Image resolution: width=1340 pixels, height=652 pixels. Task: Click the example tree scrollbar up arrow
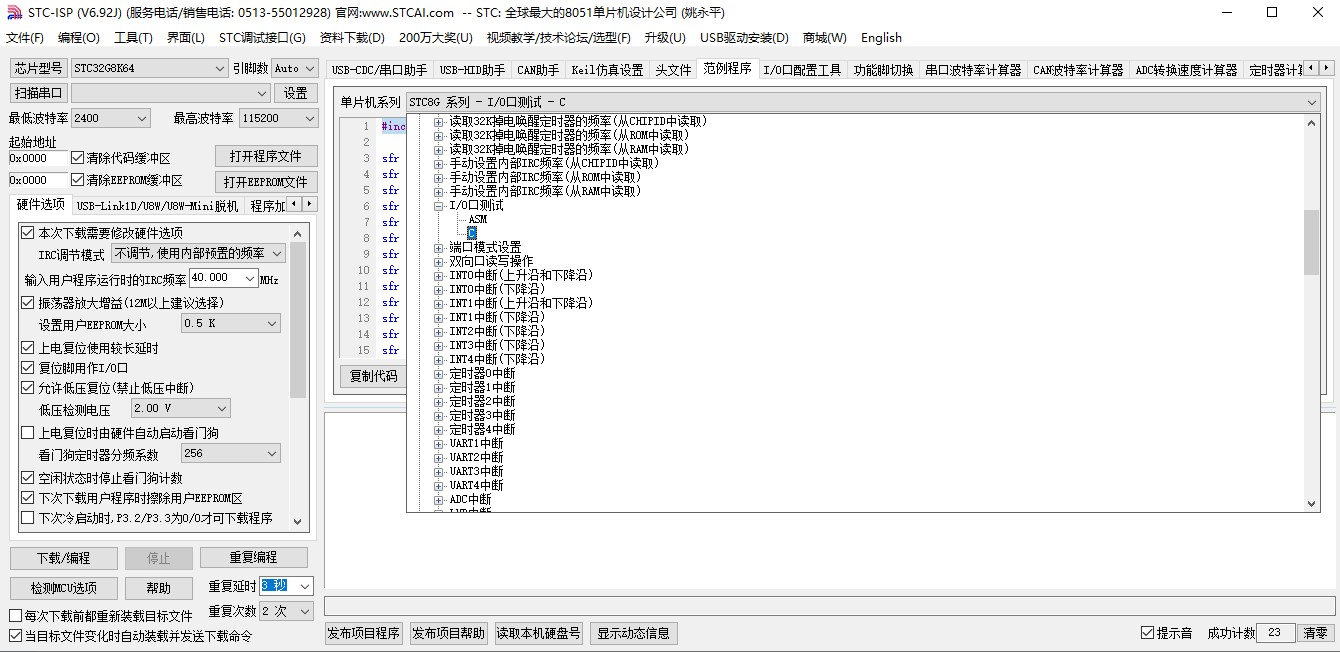coord(1312,122)
